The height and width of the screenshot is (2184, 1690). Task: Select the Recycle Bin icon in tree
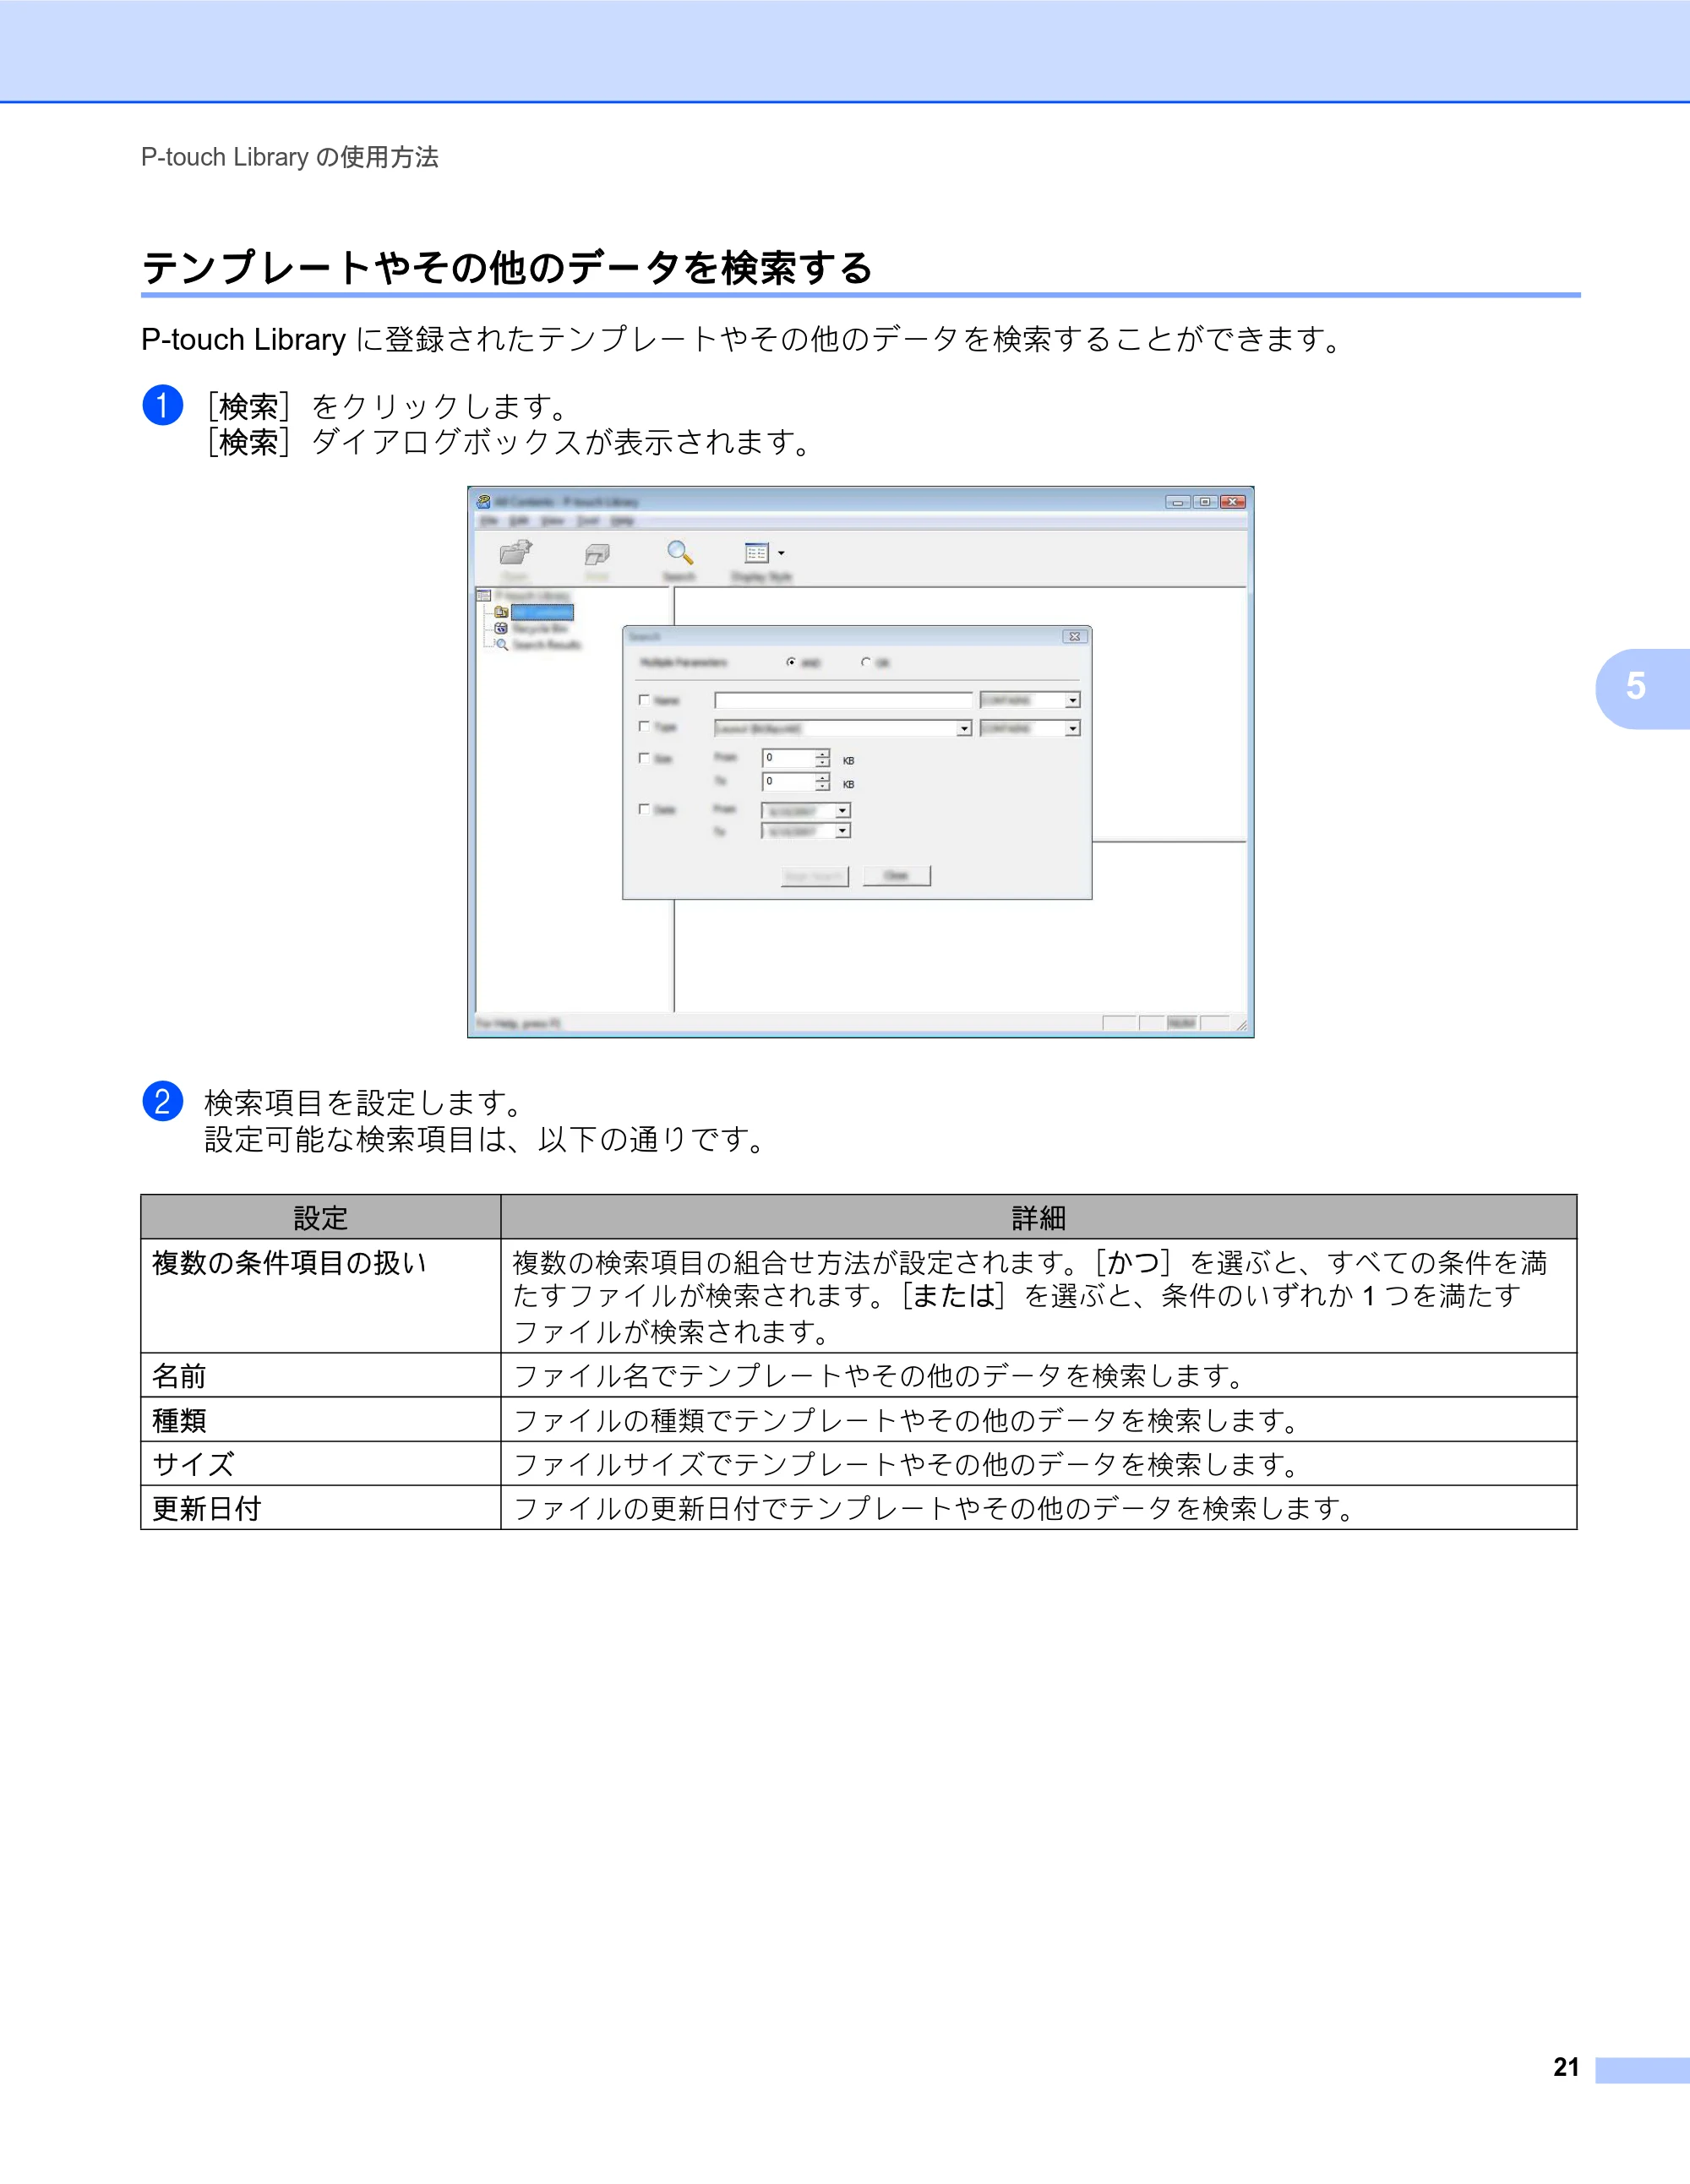[501, 628]
